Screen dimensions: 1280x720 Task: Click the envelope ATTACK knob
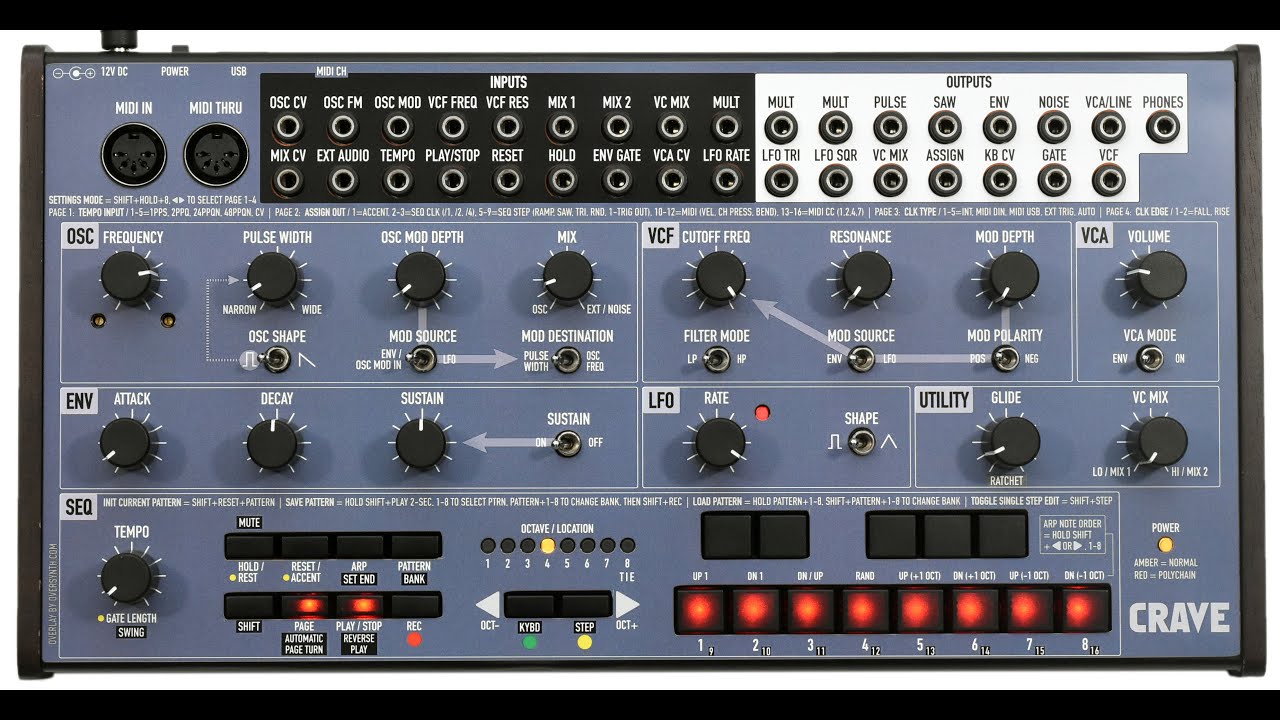tap(126, 445)
